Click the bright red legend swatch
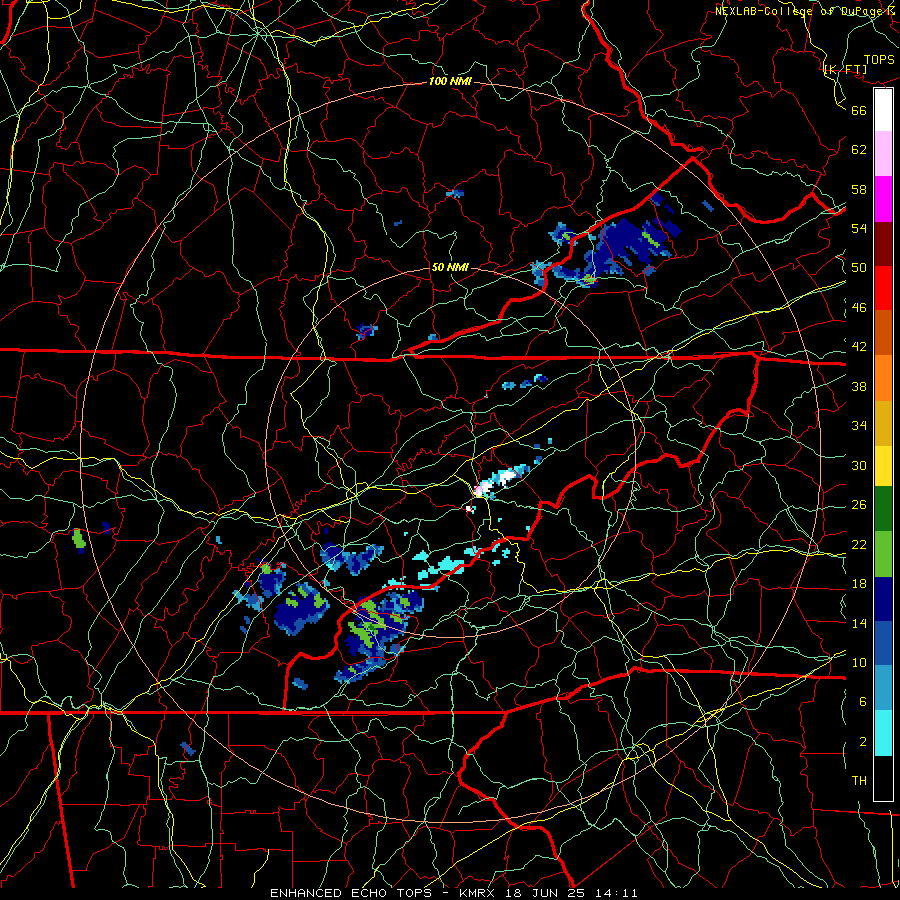The height and width of the screenshot is (900, 900). coord(883,288)
